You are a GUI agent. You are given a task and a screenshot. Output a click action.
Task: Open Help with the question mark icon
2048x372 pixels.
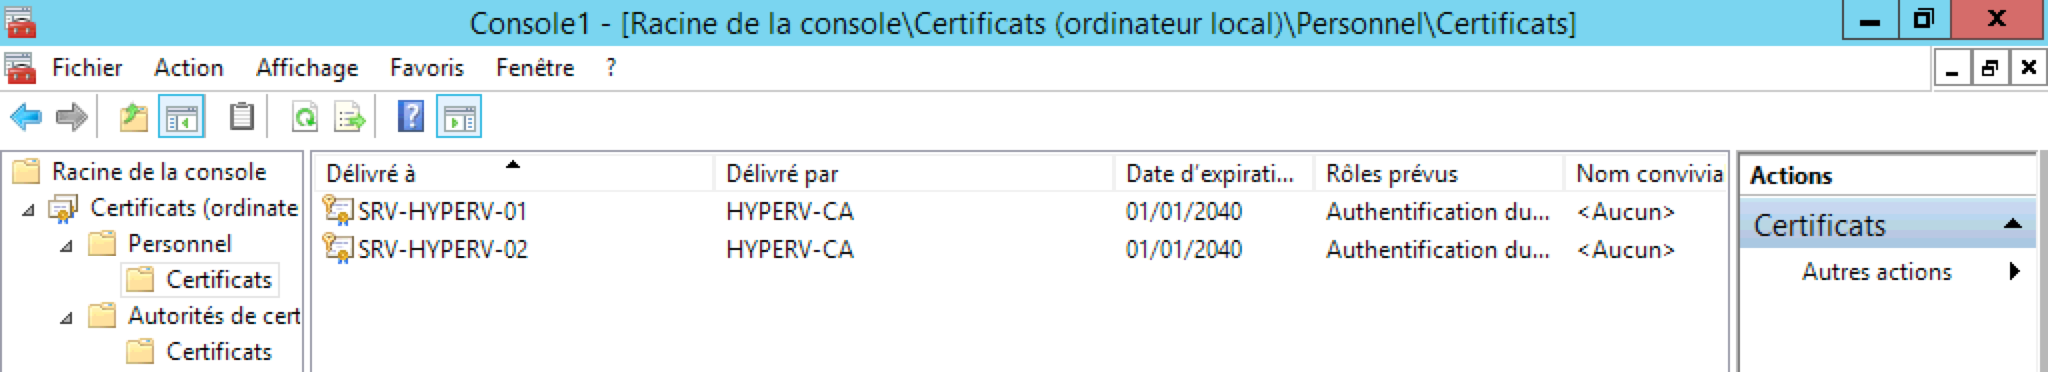tap(411, 117)
